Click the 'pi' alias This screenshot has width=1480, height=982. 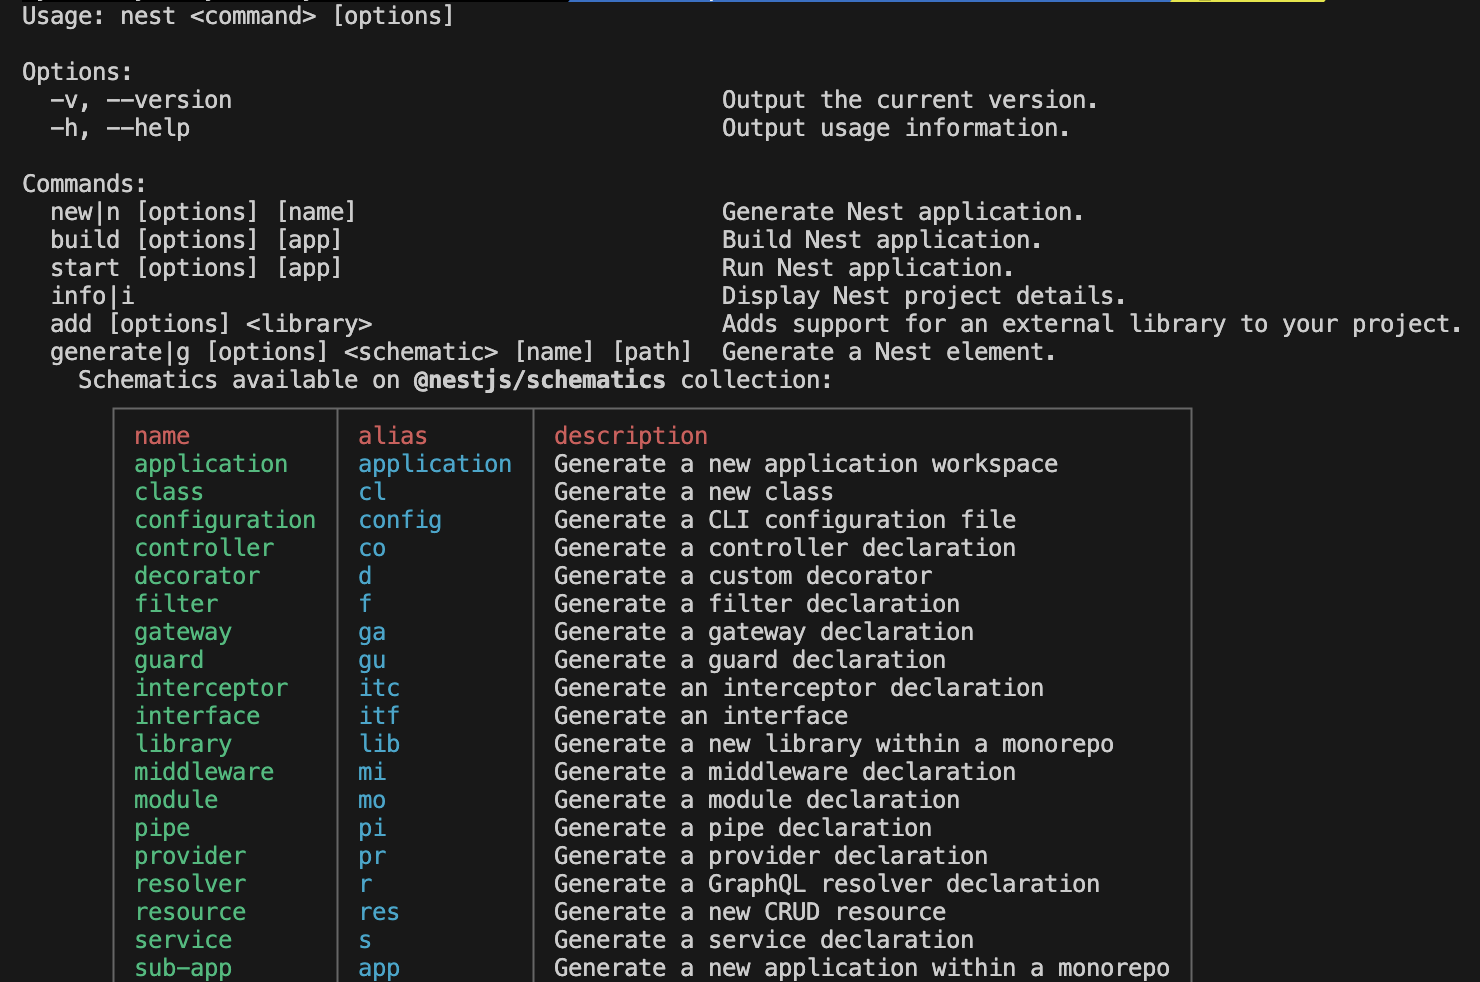coord(372,828)
